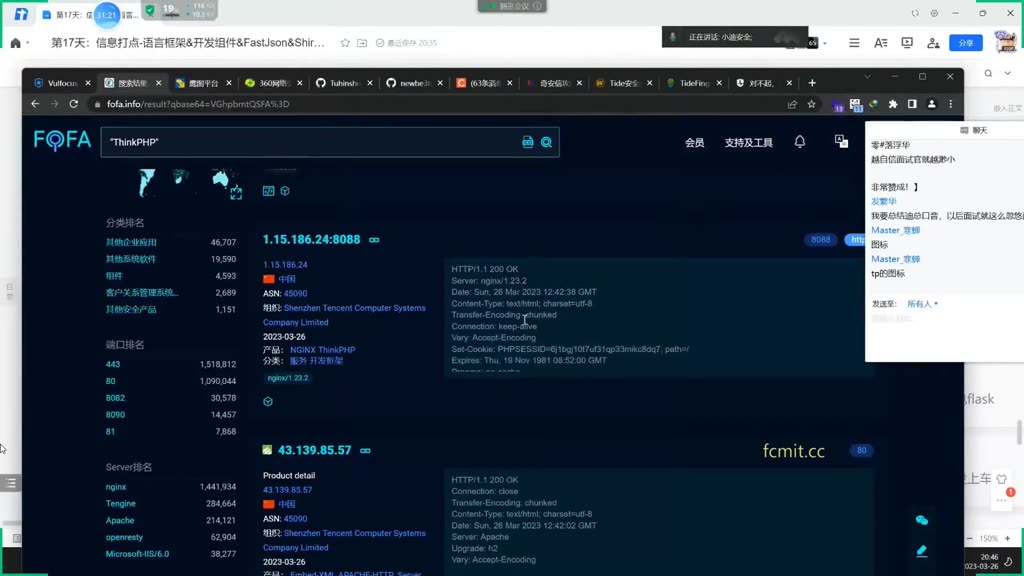
Task: Click the add collaborator icon in document toolbar
Action: (933, 42)
